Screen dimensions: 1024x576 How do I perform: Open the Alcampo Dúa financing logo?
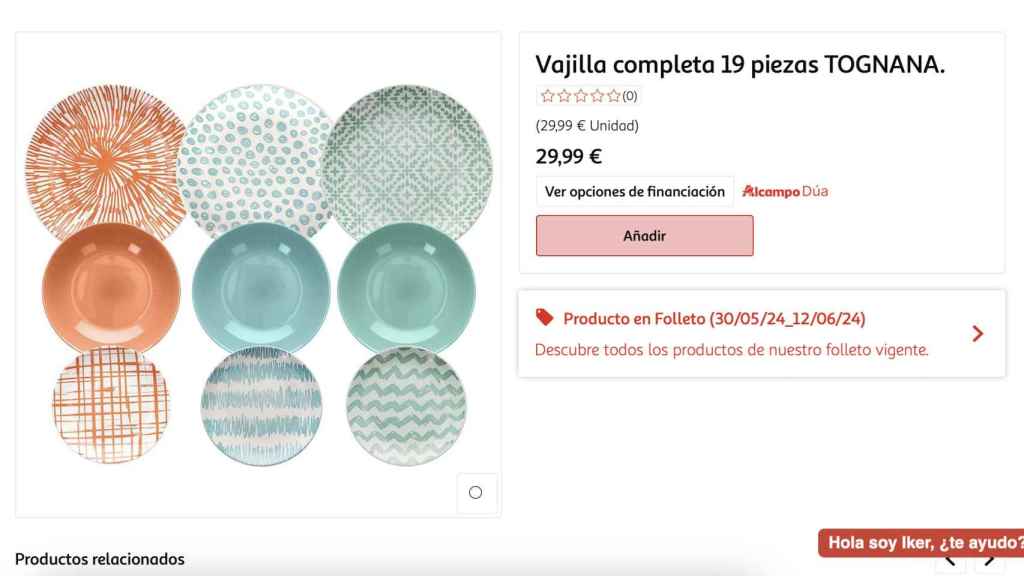(x=786, y=190)
